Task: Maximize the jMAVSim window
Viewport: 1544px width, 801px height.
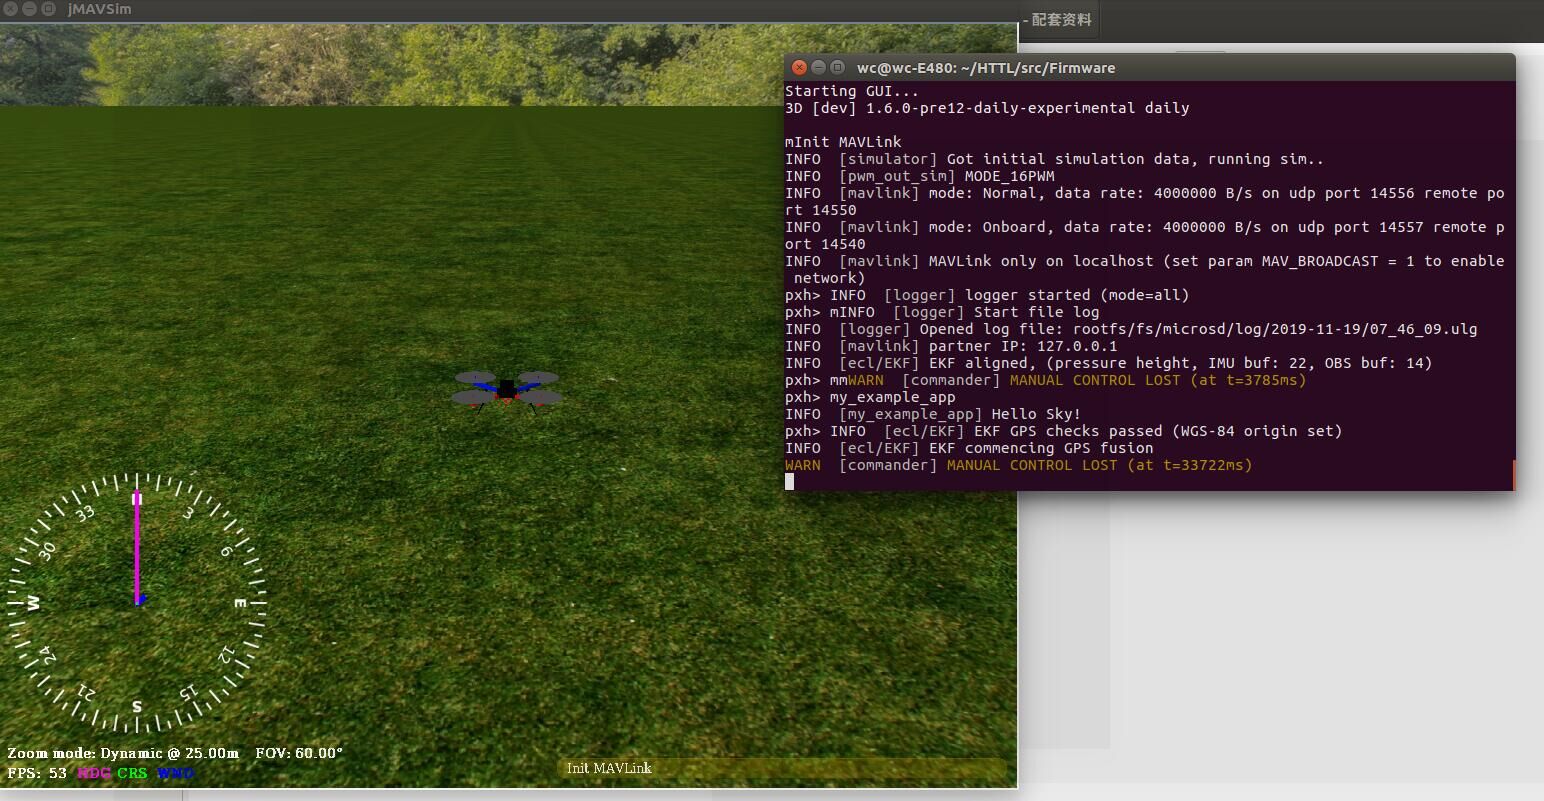Action: (x=48, y=8)
